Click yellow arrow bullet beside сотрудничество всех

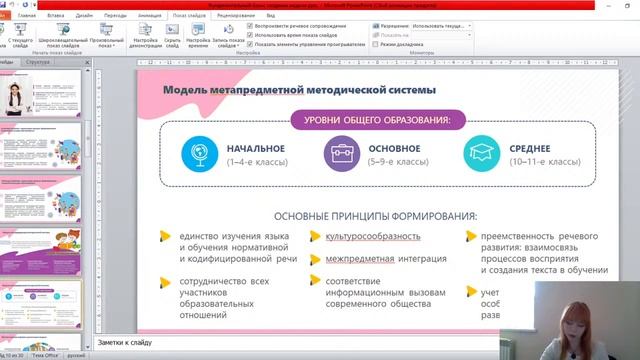(165, 282)
